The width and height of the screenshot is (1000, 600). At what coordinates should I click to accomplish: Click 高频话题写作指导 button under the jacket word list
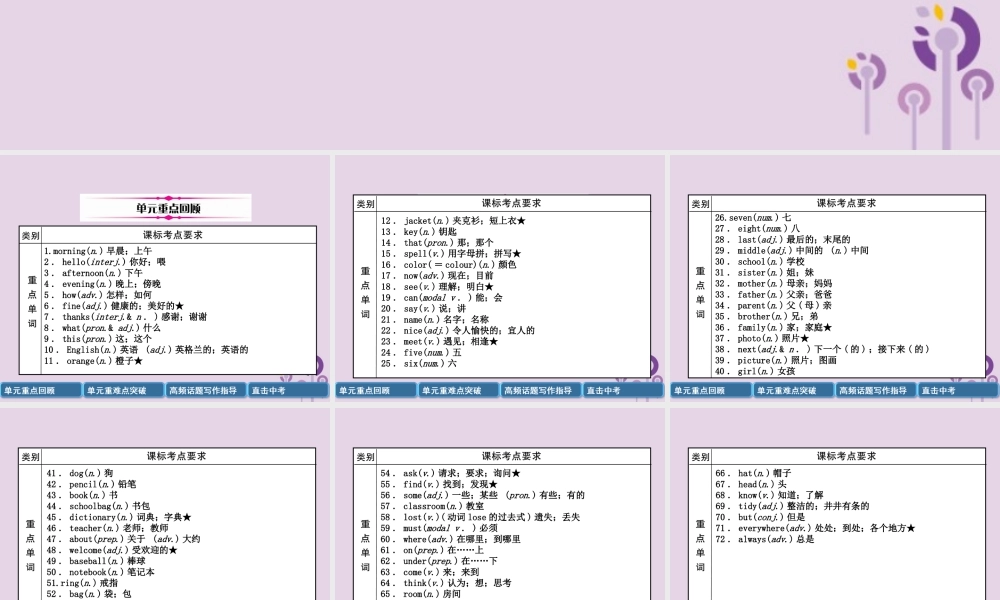point(541,390)
